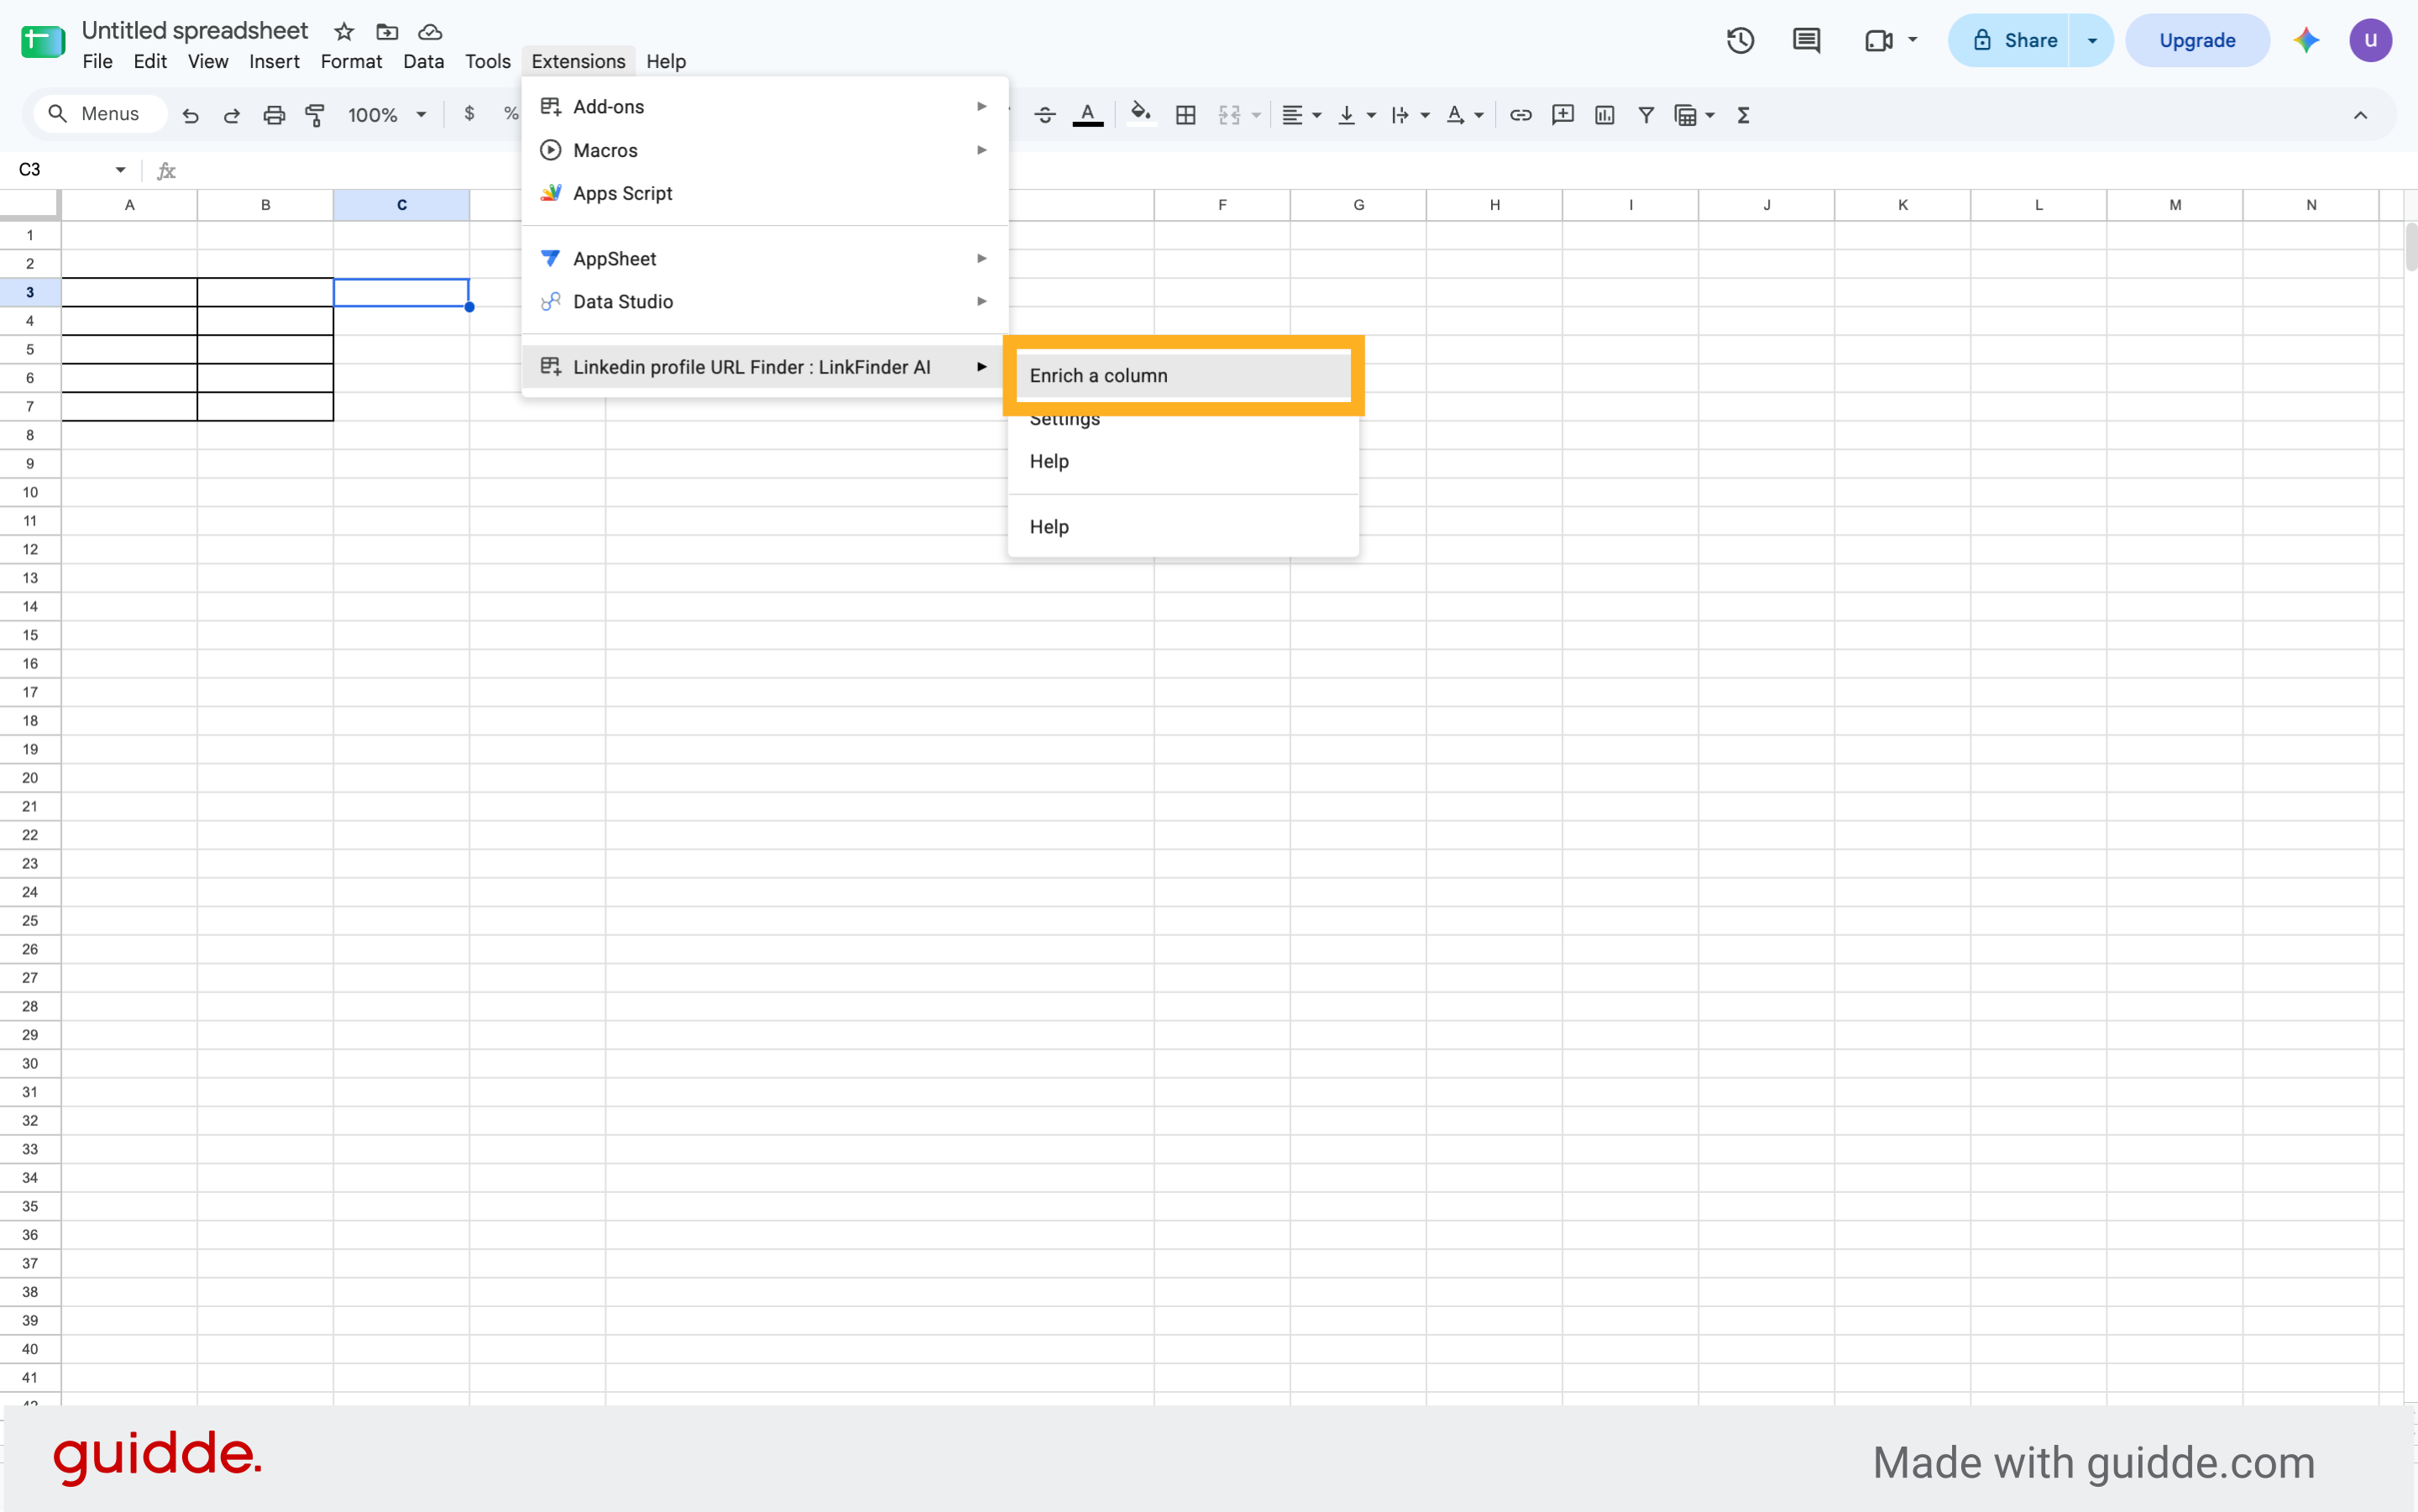
Task: Expand the Data Studio submenu
Action: pos(764,301)
